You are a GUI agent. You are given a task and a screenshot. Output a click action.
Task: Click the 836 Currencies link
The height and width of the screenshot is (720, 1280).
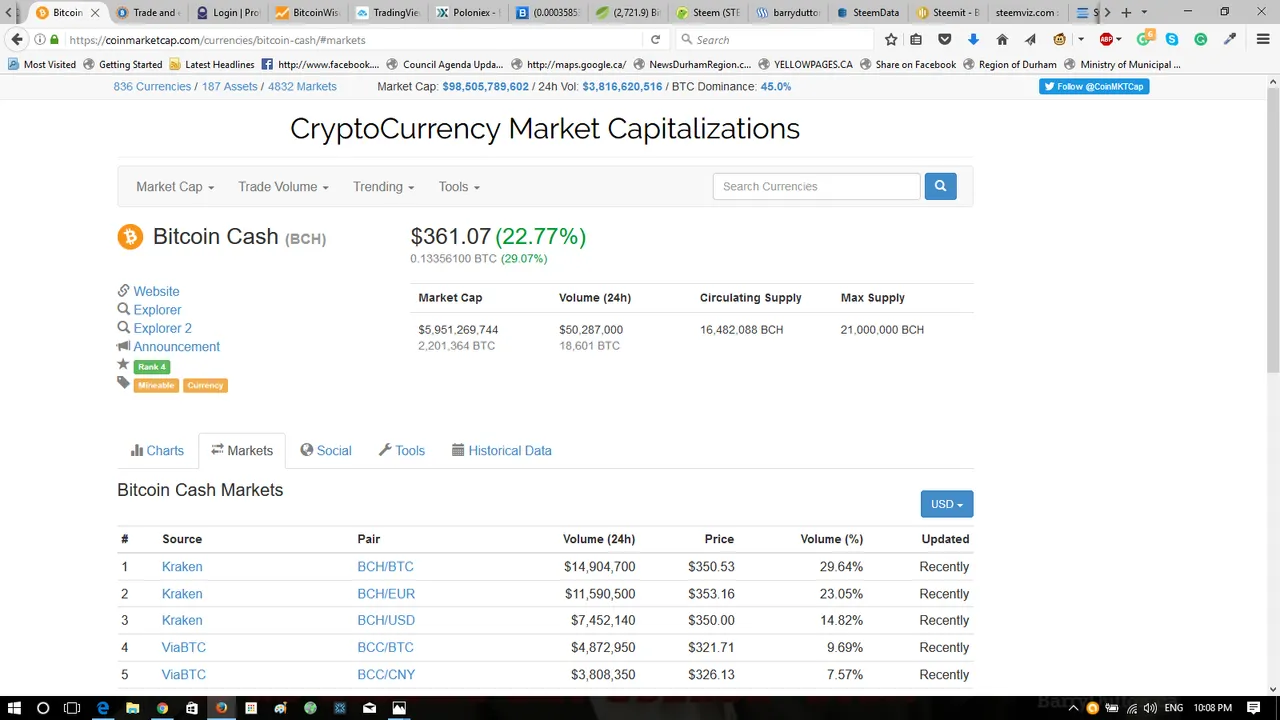point(152,86)
